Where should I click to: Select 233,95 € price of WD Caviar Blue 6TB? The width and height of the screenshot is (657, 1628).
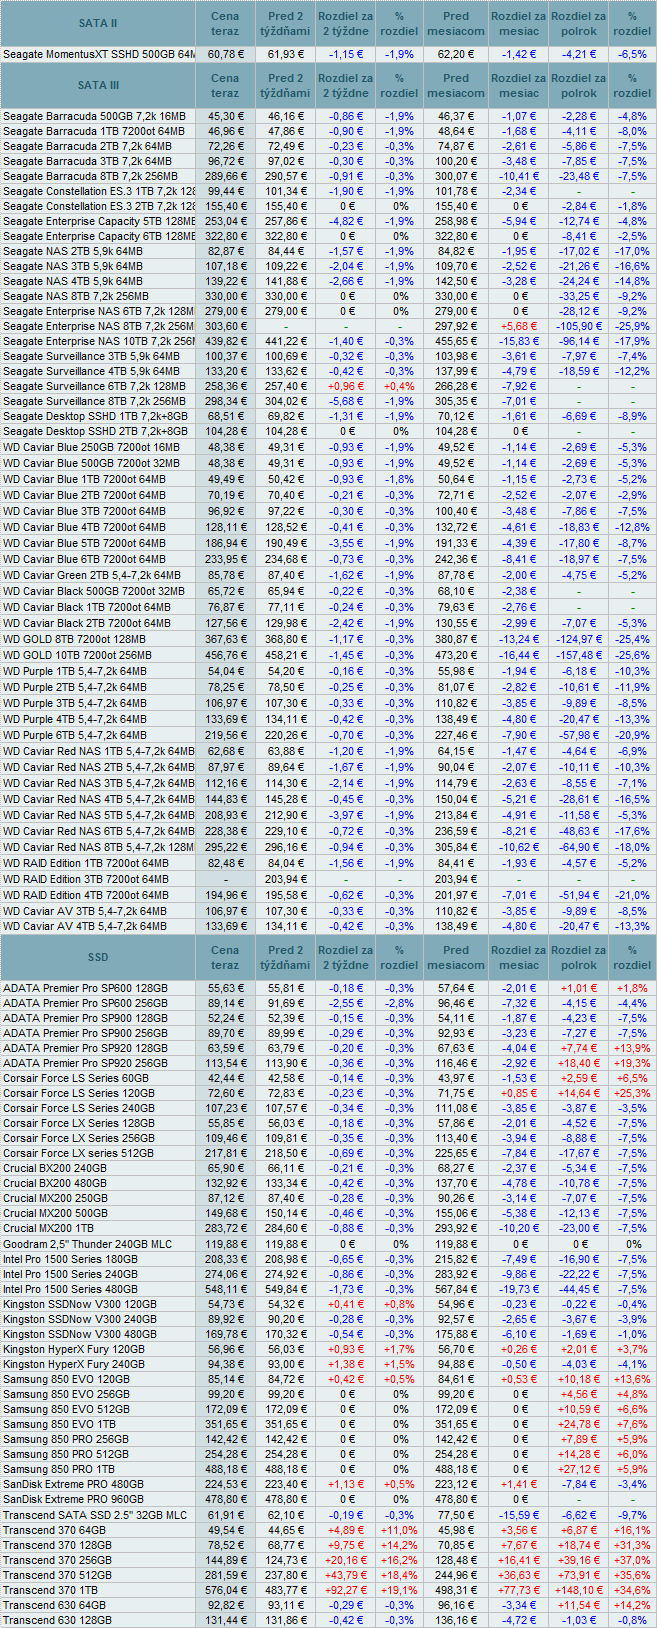[225, 559]
